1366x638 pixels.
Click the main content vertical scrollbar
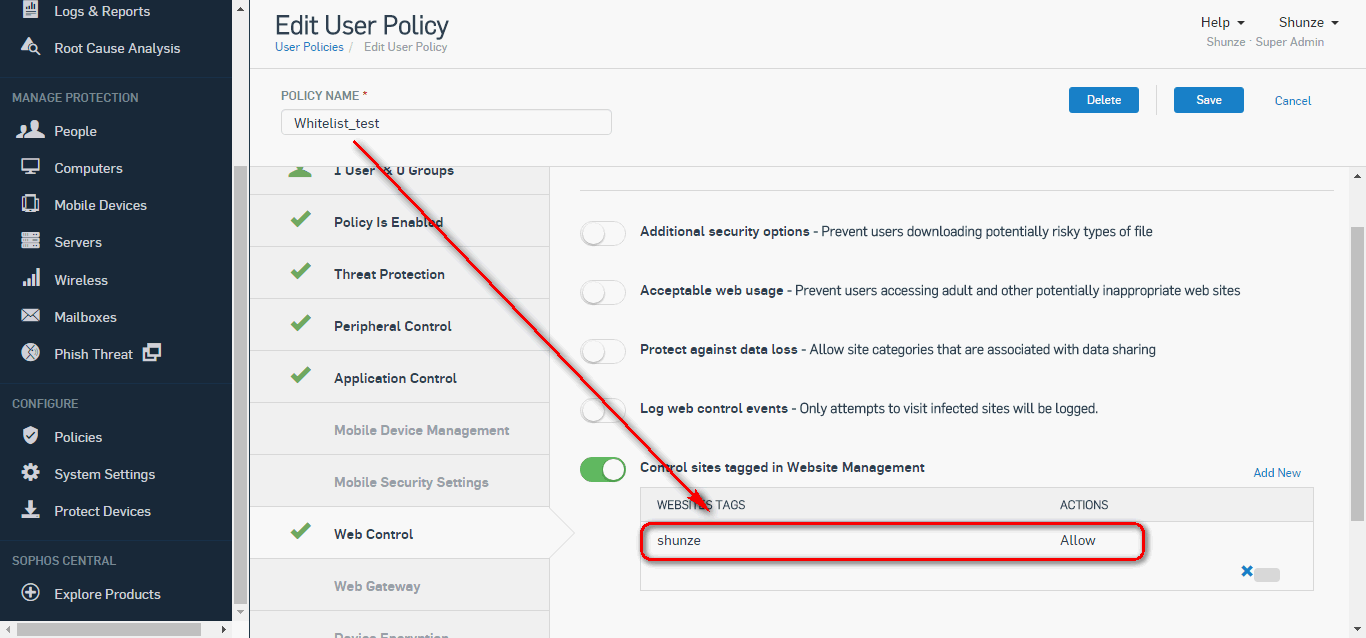tap(1357, 372)
